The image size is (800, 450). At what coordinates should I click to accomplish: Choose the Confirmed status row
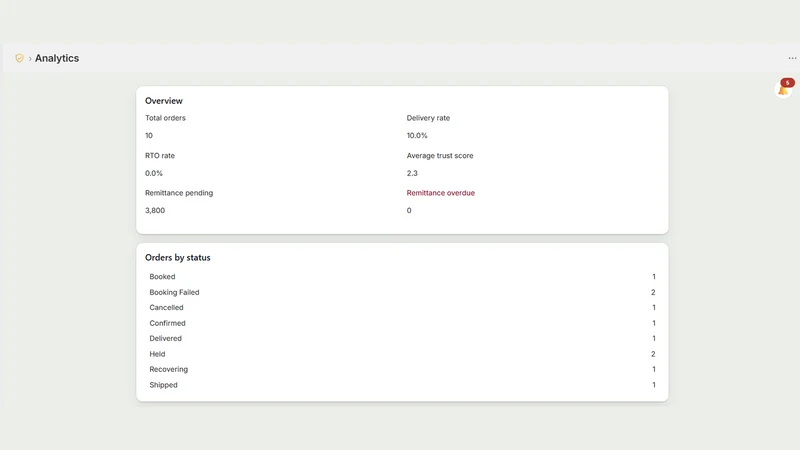click(x=402, y=323)
